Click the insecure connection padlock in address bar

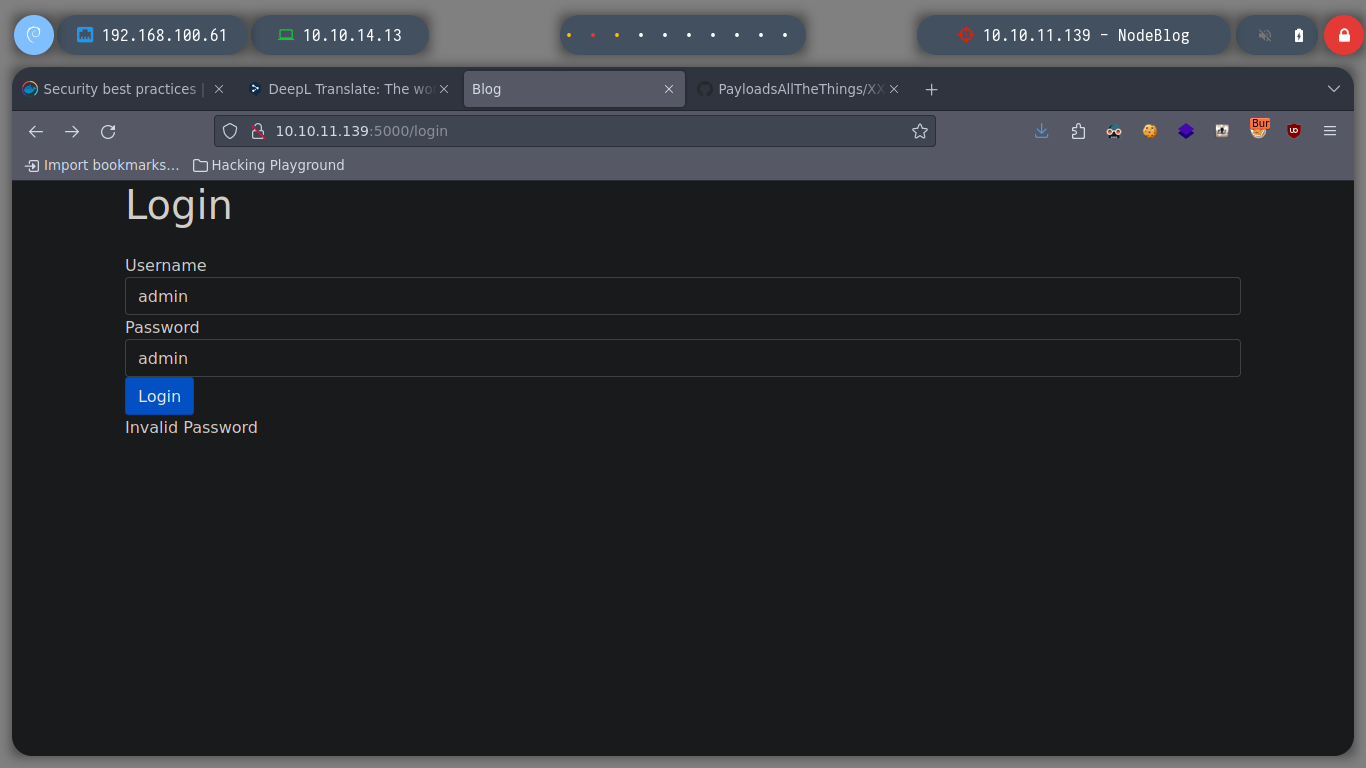click(x=257, y=131)
